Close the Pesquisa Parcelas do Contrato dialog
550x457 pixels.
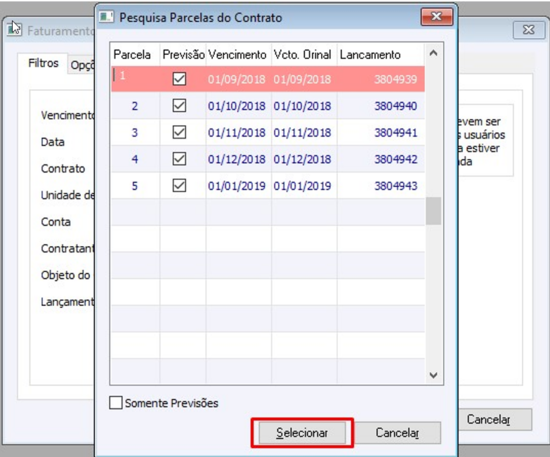436,16
